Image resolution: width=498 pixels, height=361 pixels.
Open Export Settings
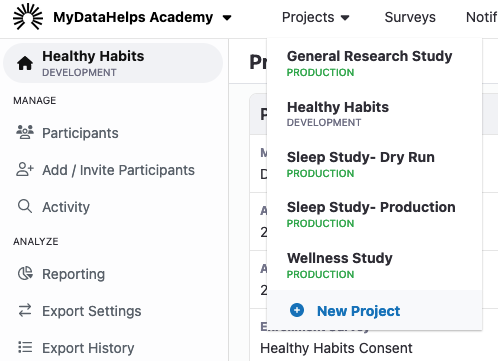92,311
